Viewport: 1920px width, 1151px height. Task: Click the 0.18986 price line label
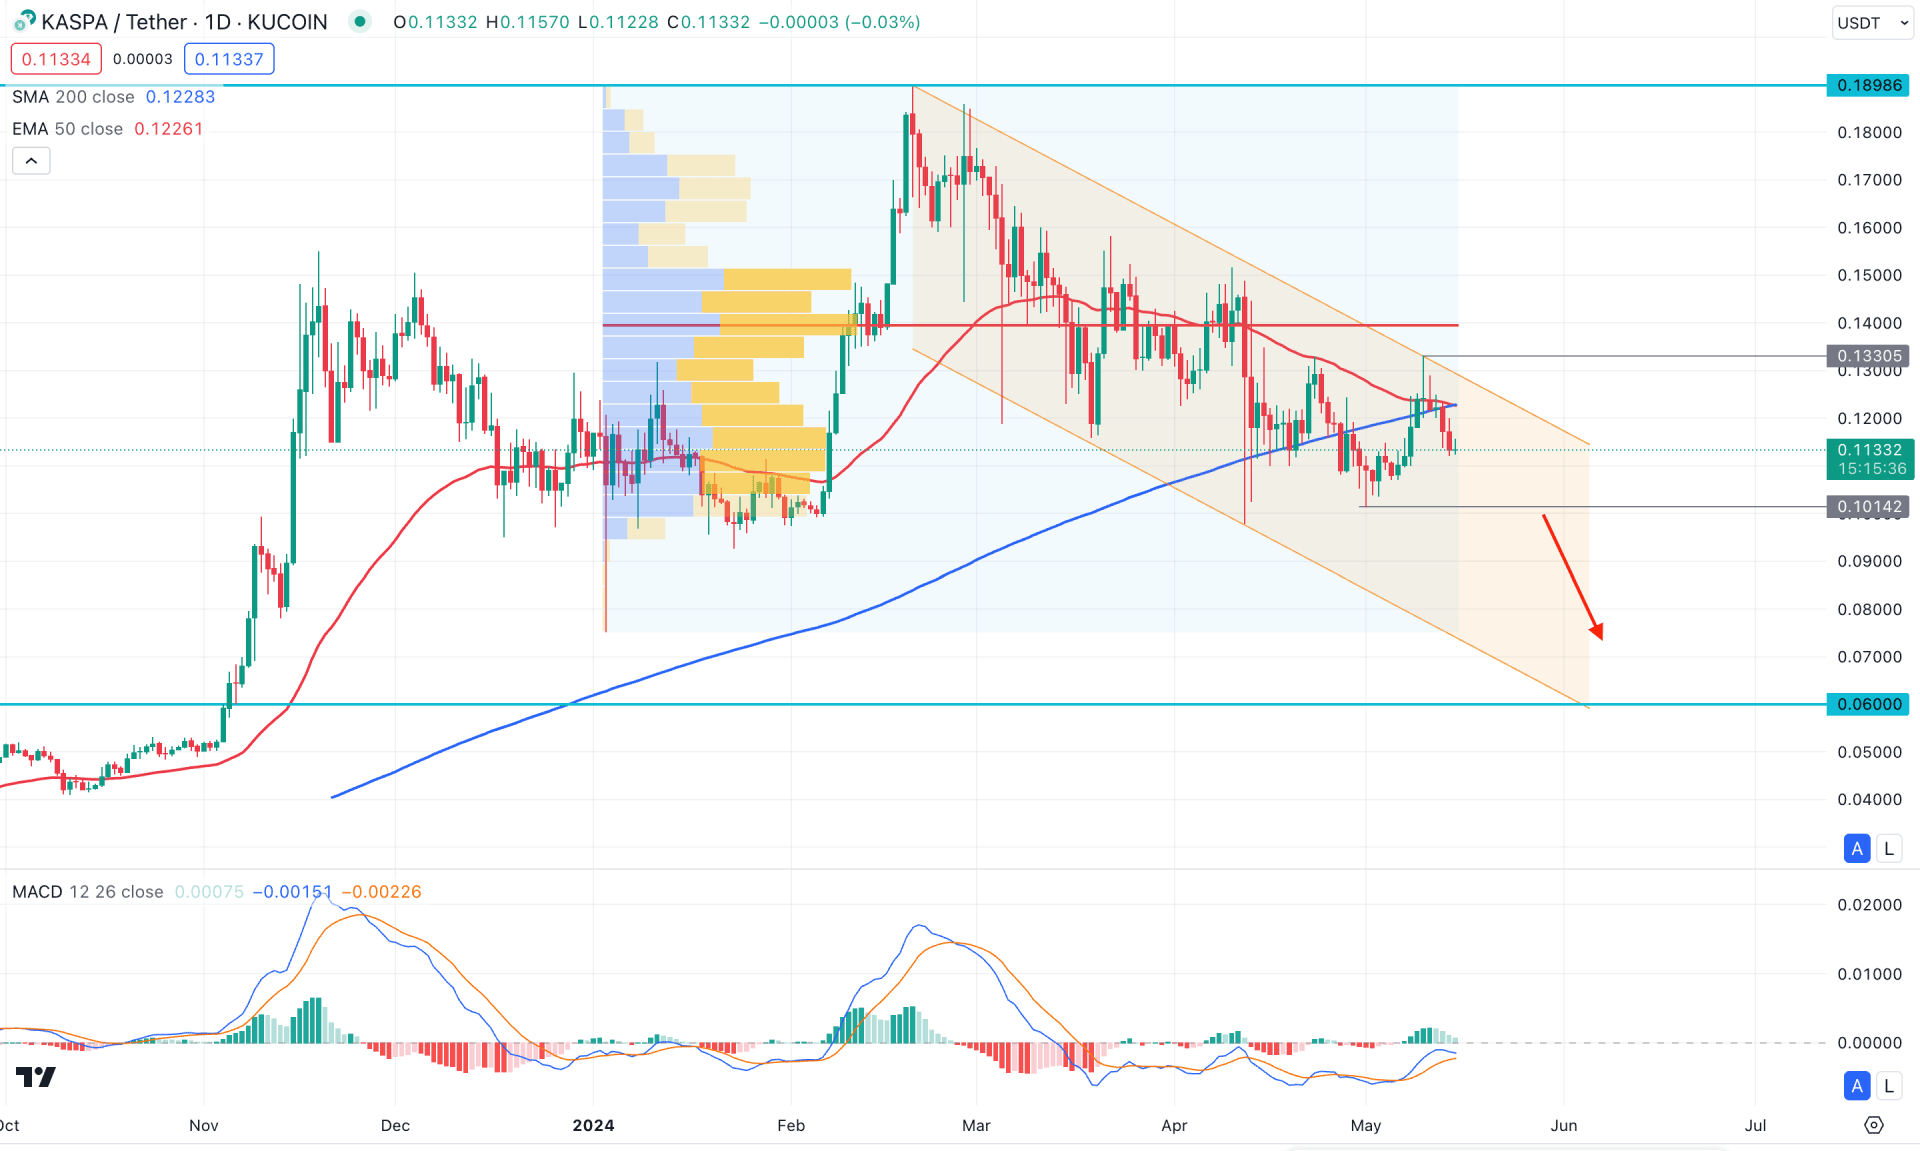point(1868,85)
